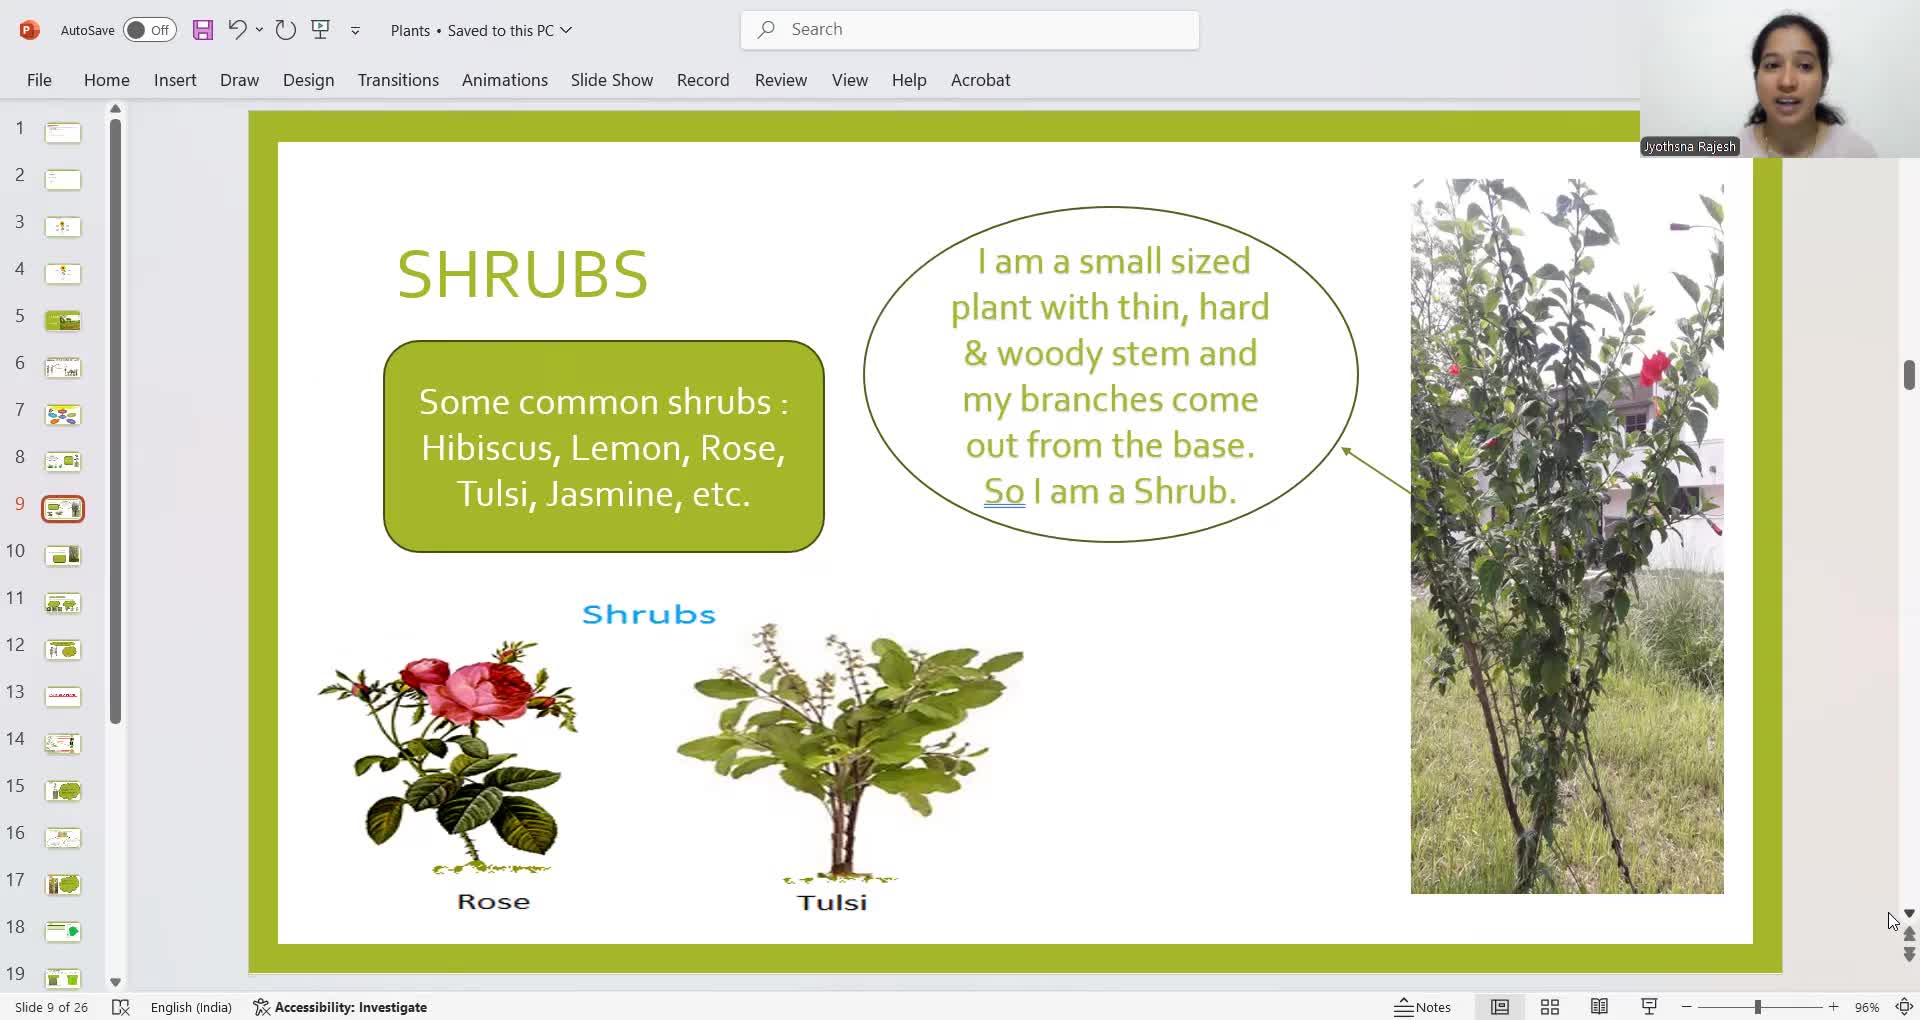
Task: Open the View tab
Action: (x=850, y=80)
